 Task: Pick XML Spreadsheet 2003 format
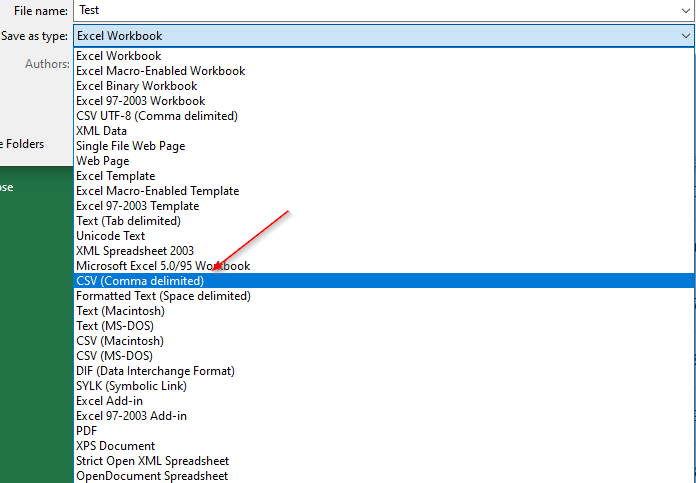(384, 251)
